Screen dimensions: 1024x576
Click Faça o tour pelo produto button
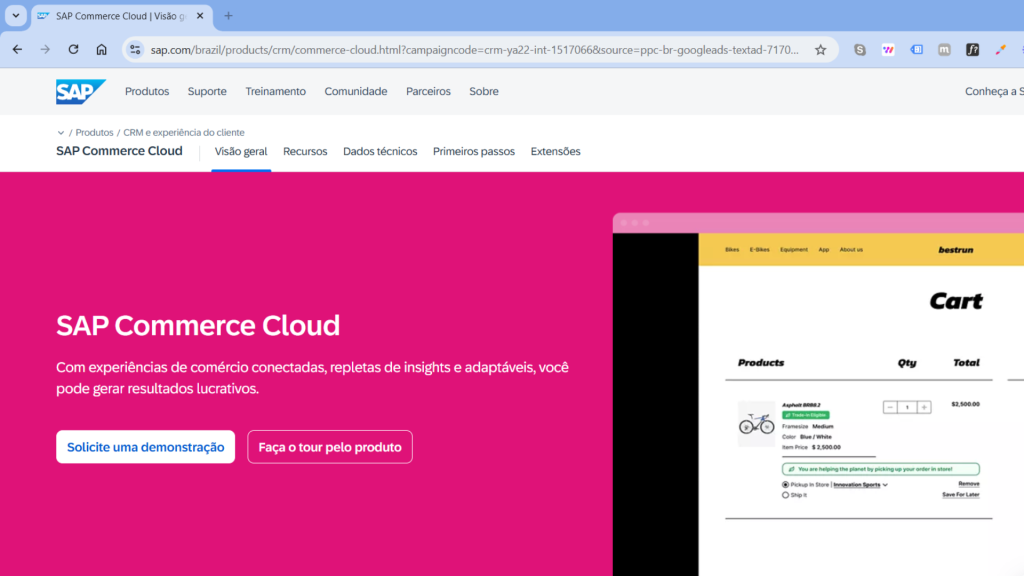coord(330,447)
